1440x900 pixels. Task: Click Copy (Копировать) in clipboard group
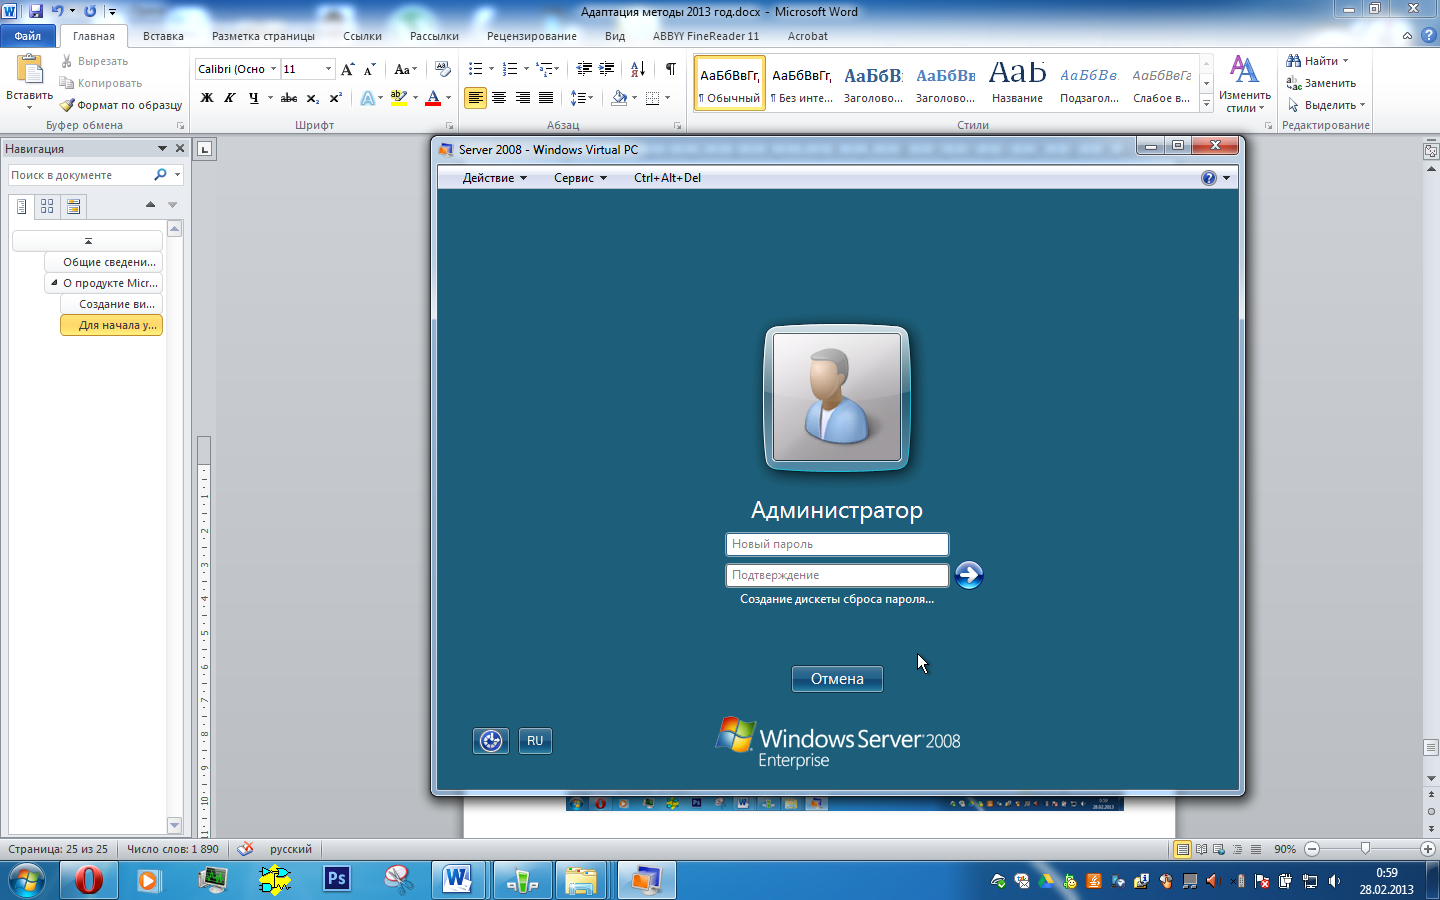pyautogui.click(x=101, y=83)
